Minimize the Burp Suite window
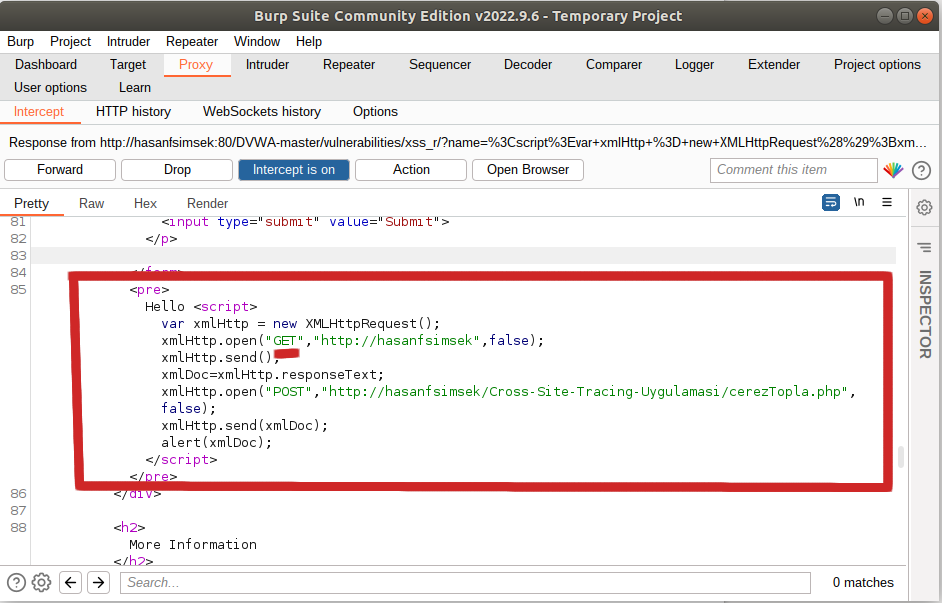Viewport: 942px width, 603px height. pos(884,16)
